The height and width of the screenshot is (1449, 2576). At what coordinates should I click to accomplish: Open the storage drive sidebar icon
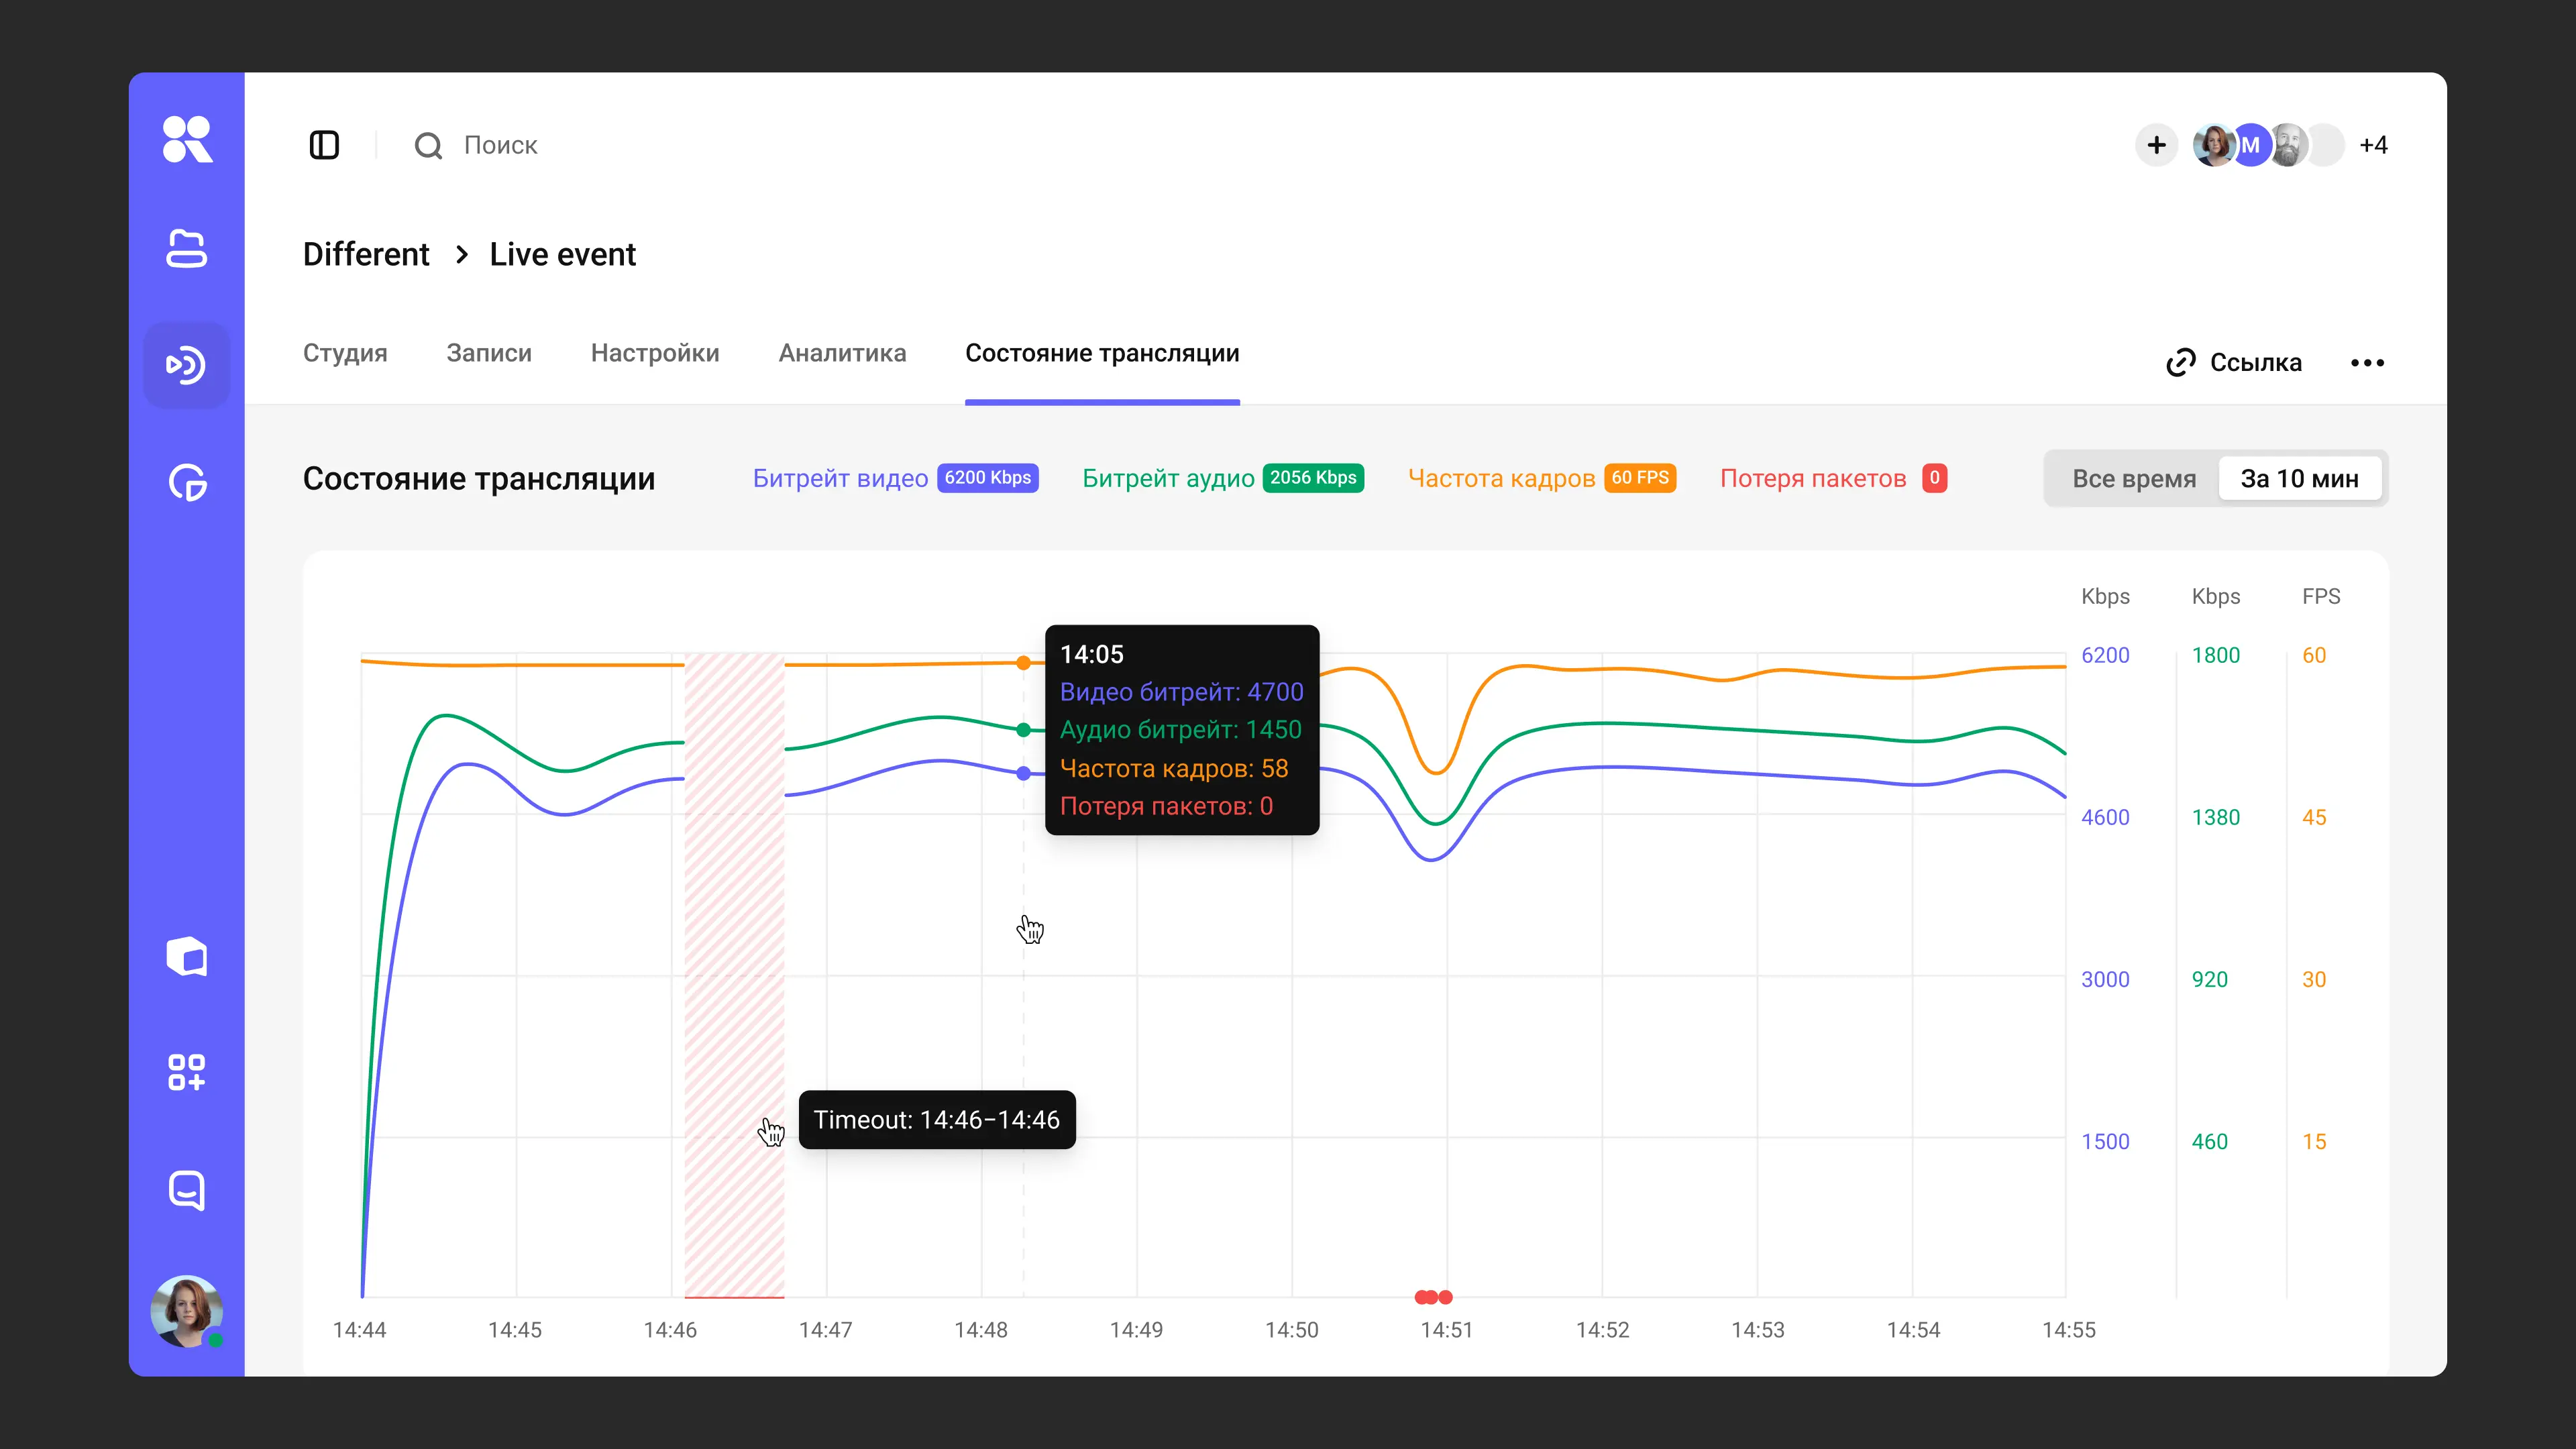click(x=186, y=249)
